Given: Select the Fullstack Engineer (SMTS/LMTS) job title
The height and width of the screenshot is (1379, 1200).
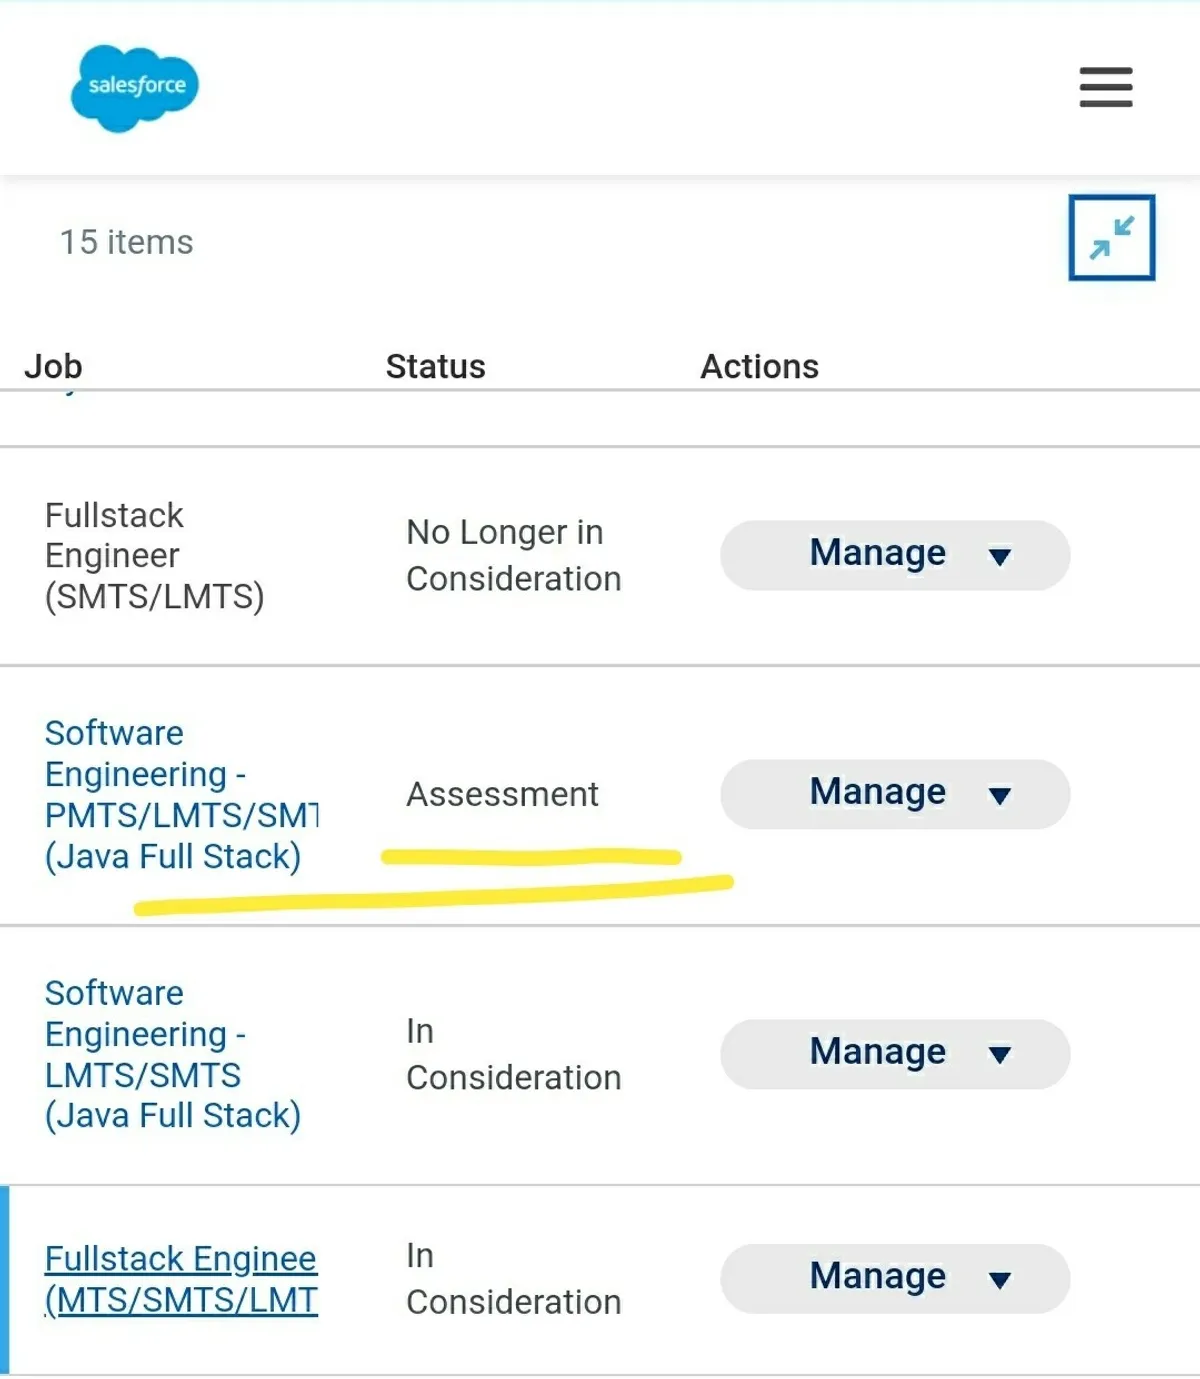Looking at the screenshot, I should click(154, 556).
